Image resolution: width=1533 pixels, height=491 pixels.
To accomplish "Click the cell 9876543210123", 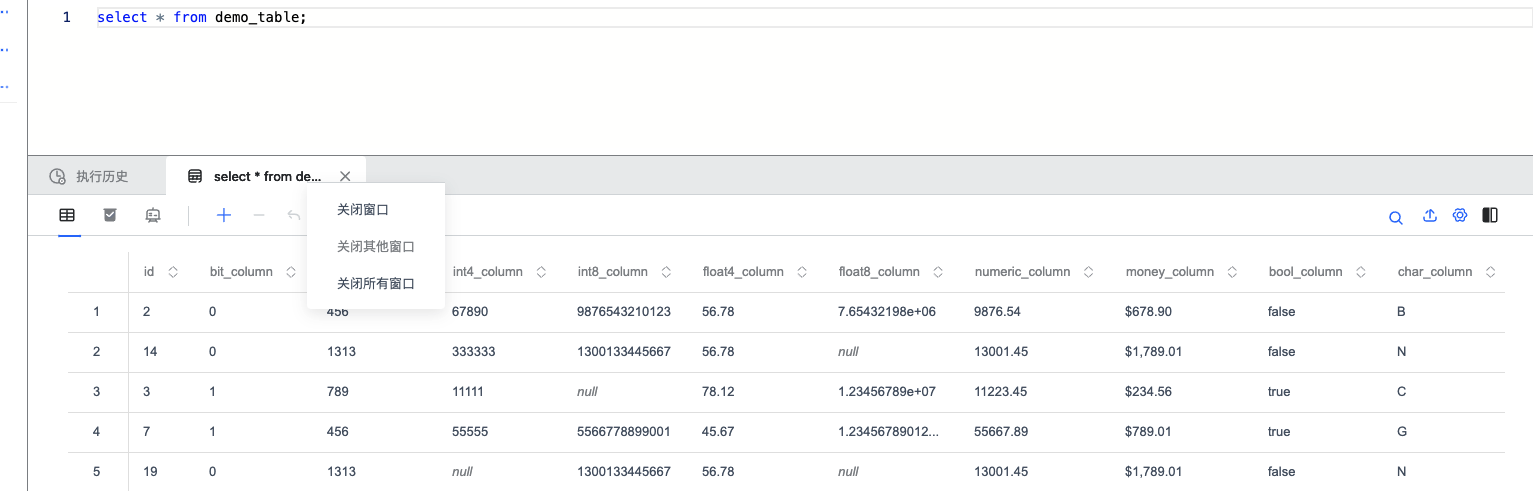I will click(624, 312).
